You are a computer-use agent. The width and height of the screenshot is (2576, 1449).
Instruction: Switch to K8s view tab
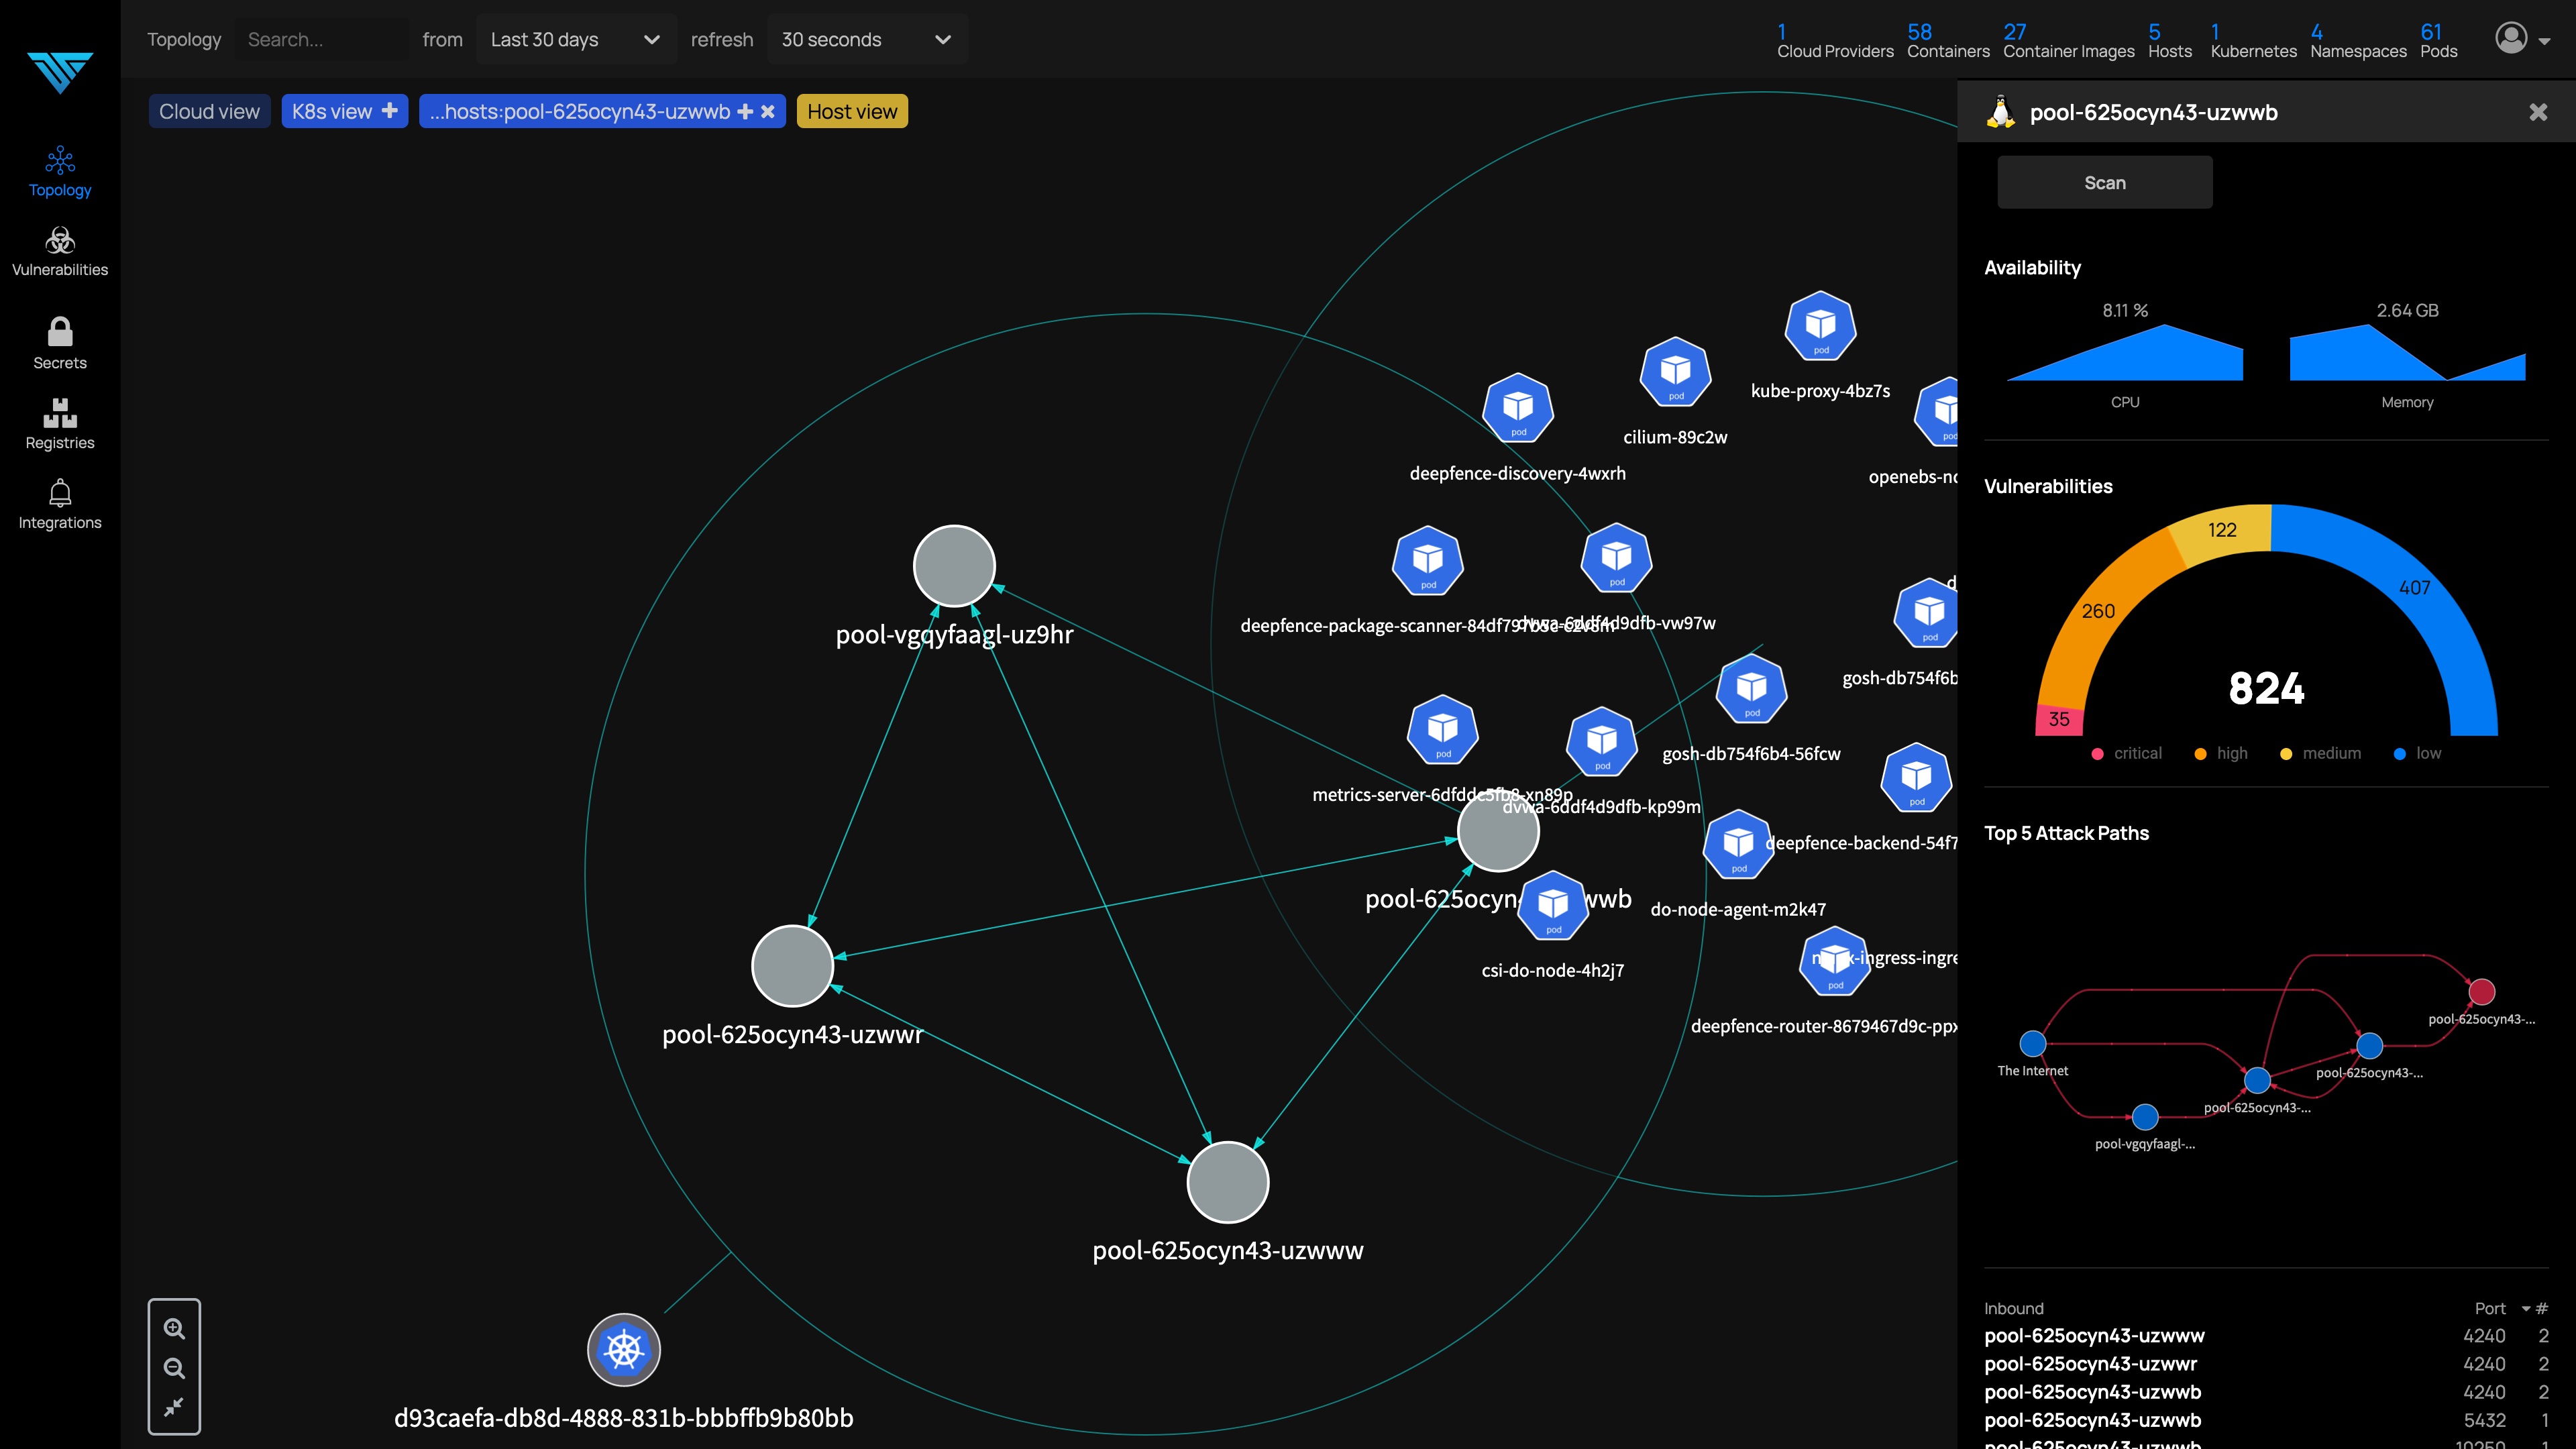pos(331,111)
